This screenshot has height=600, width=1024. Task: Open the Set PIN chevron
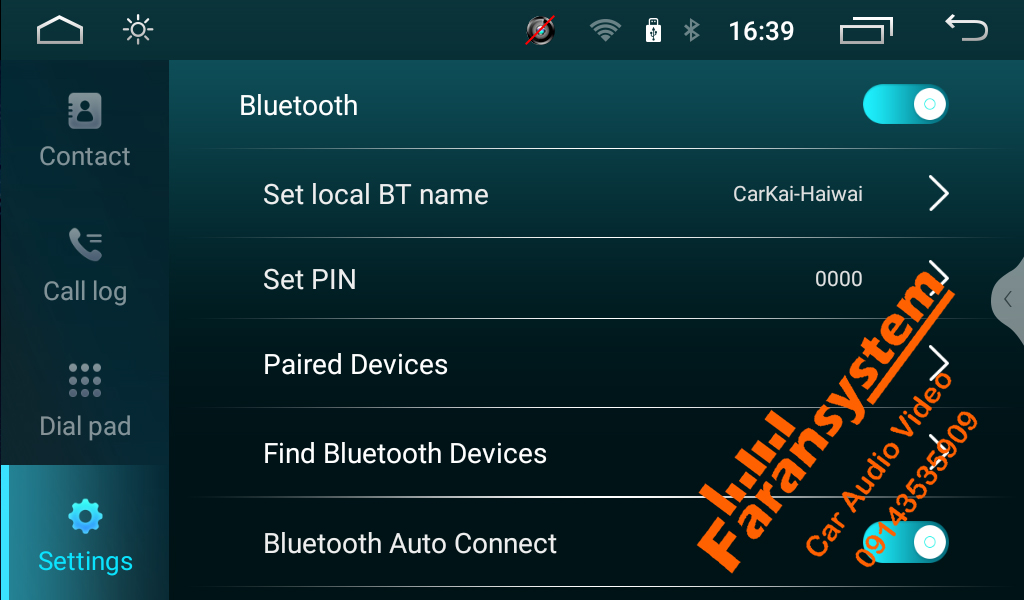click(938, 277)
